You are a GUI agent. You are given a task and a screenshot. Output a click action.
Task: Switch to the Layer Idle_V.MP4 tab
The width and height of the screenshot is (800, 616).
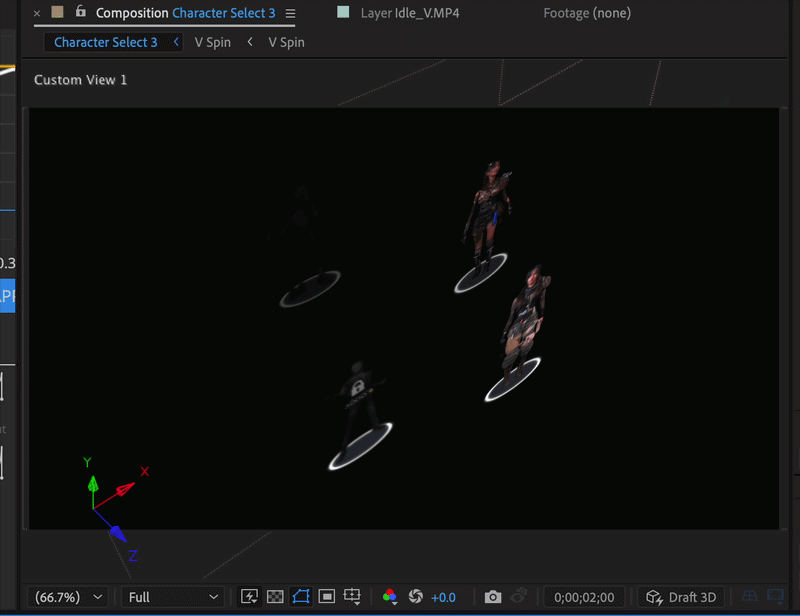410,13
